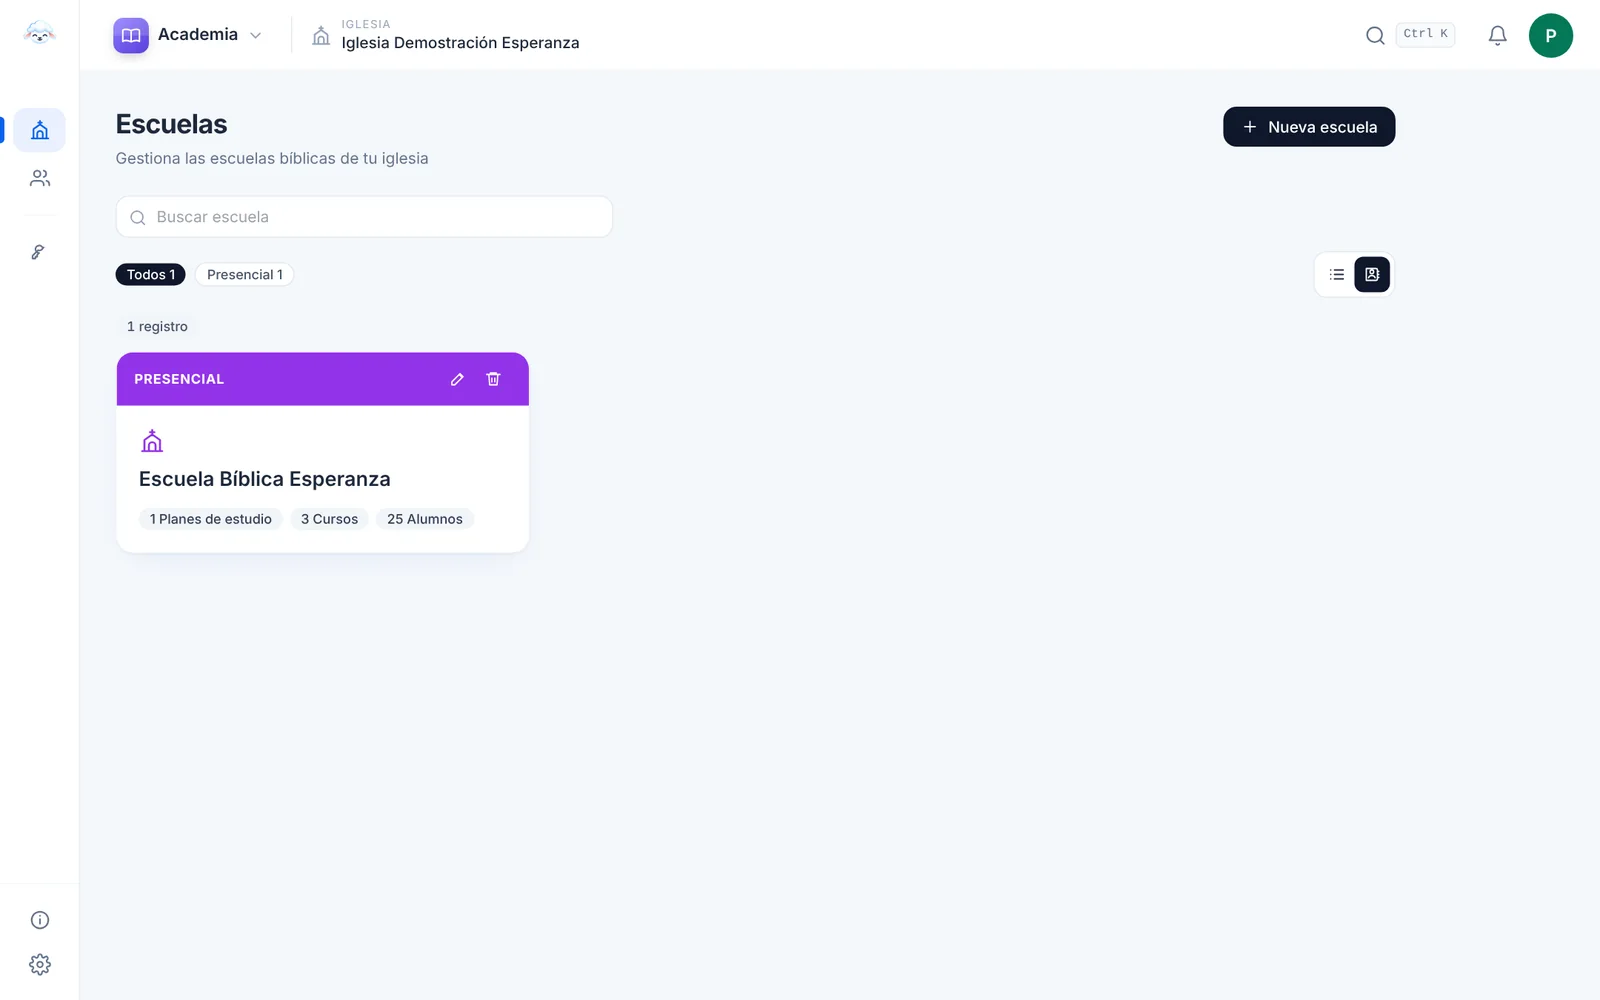Click the 25 Alumnos chip
Image resolution: width=1600 pixels, height=1000 pixels.
tap(425, 519)
